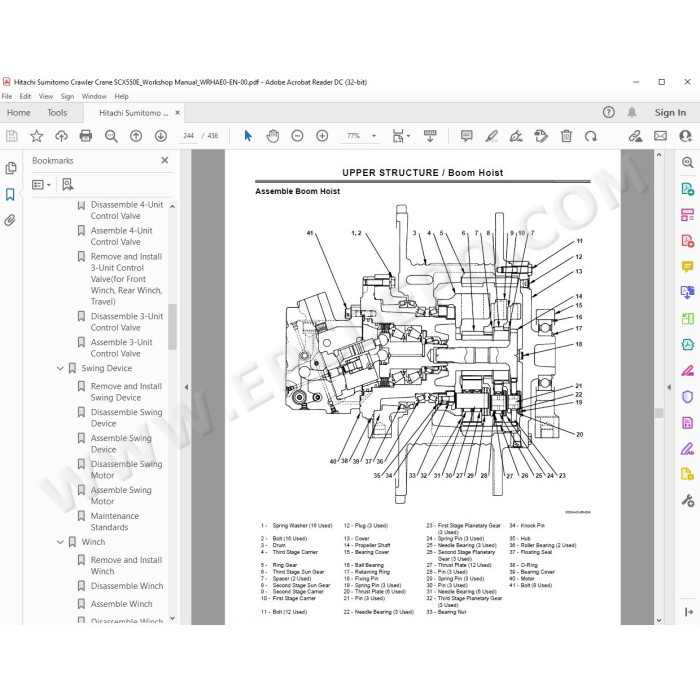This screenshot has height=700, width=700.
Task: Activate the Hand pan tool
Action: pos(273,136)
